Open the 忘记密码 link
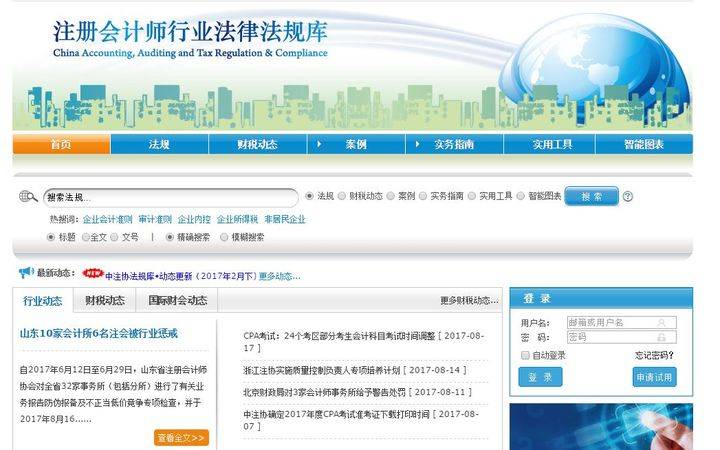The image size is (720, 450). [655, 355]
